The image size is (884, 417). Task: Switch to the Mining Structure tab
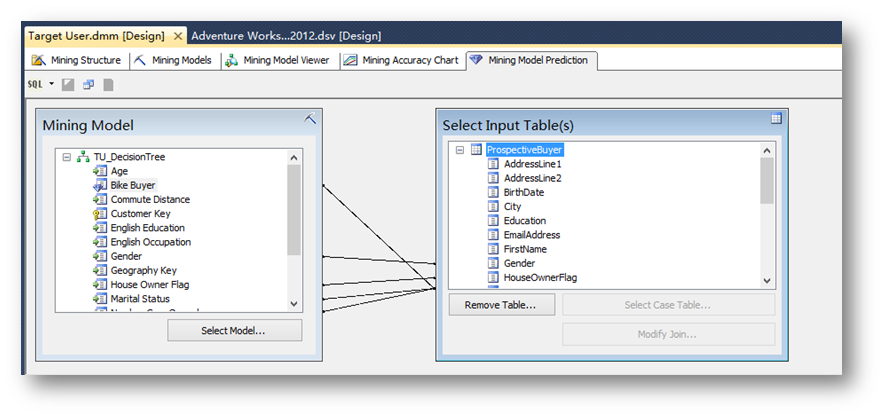[77, 60]
